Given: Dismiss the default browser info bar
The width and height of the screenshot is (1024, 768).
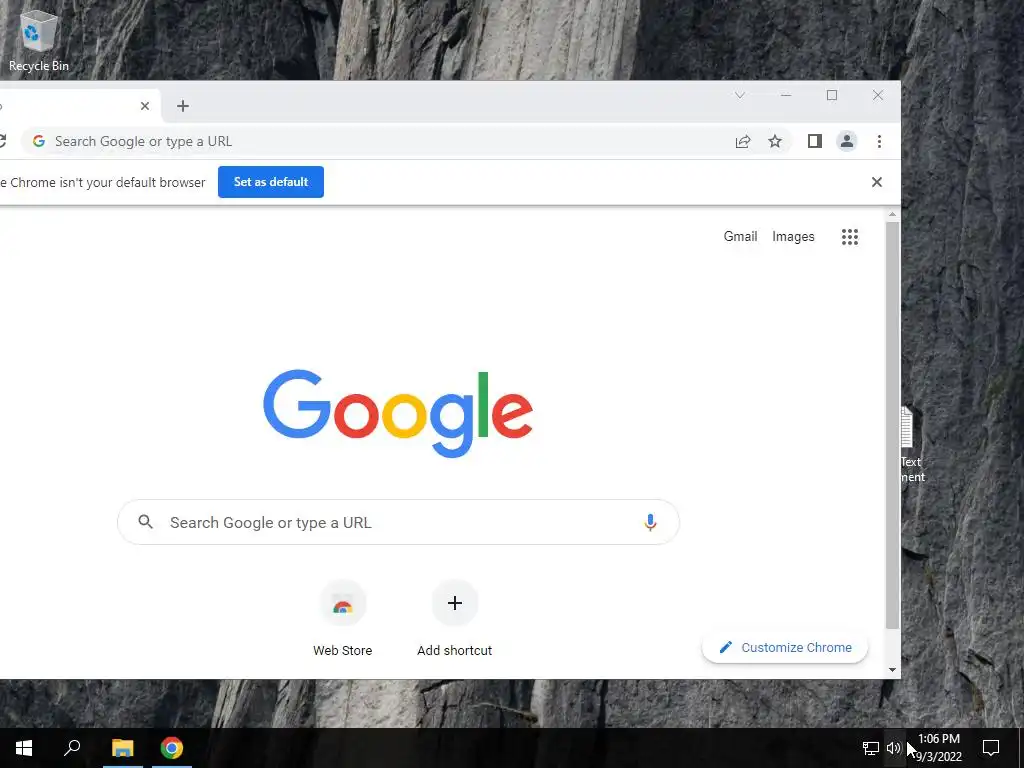Looking at the screenshot, I should (877, 182).
